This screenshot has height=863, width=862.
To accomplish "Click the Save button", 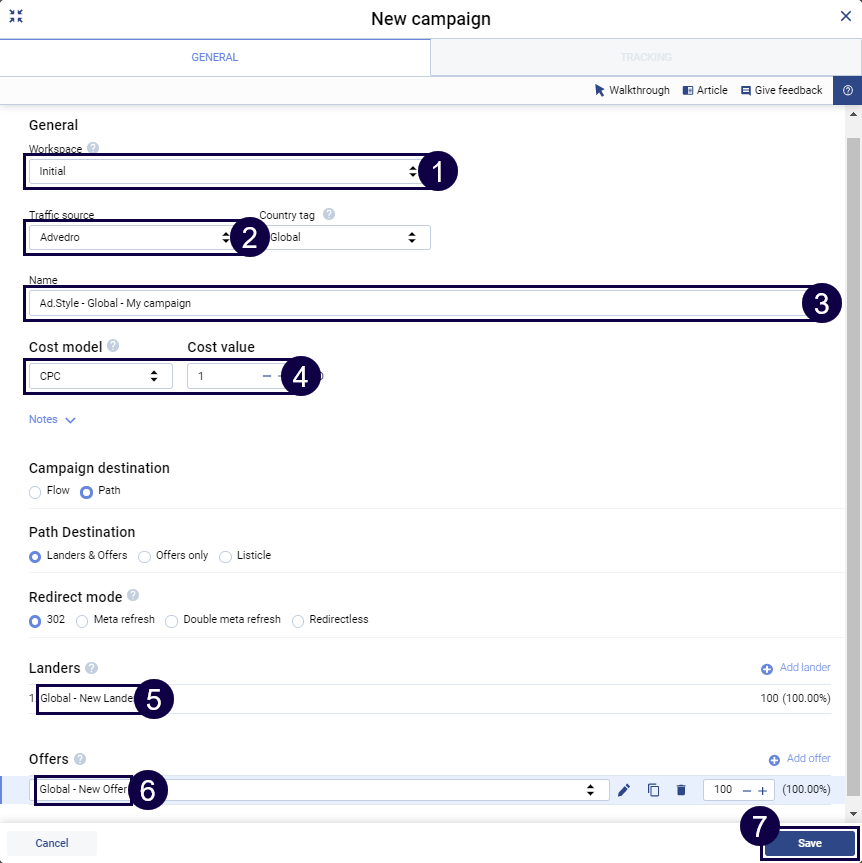I will (x=809, y=843).
